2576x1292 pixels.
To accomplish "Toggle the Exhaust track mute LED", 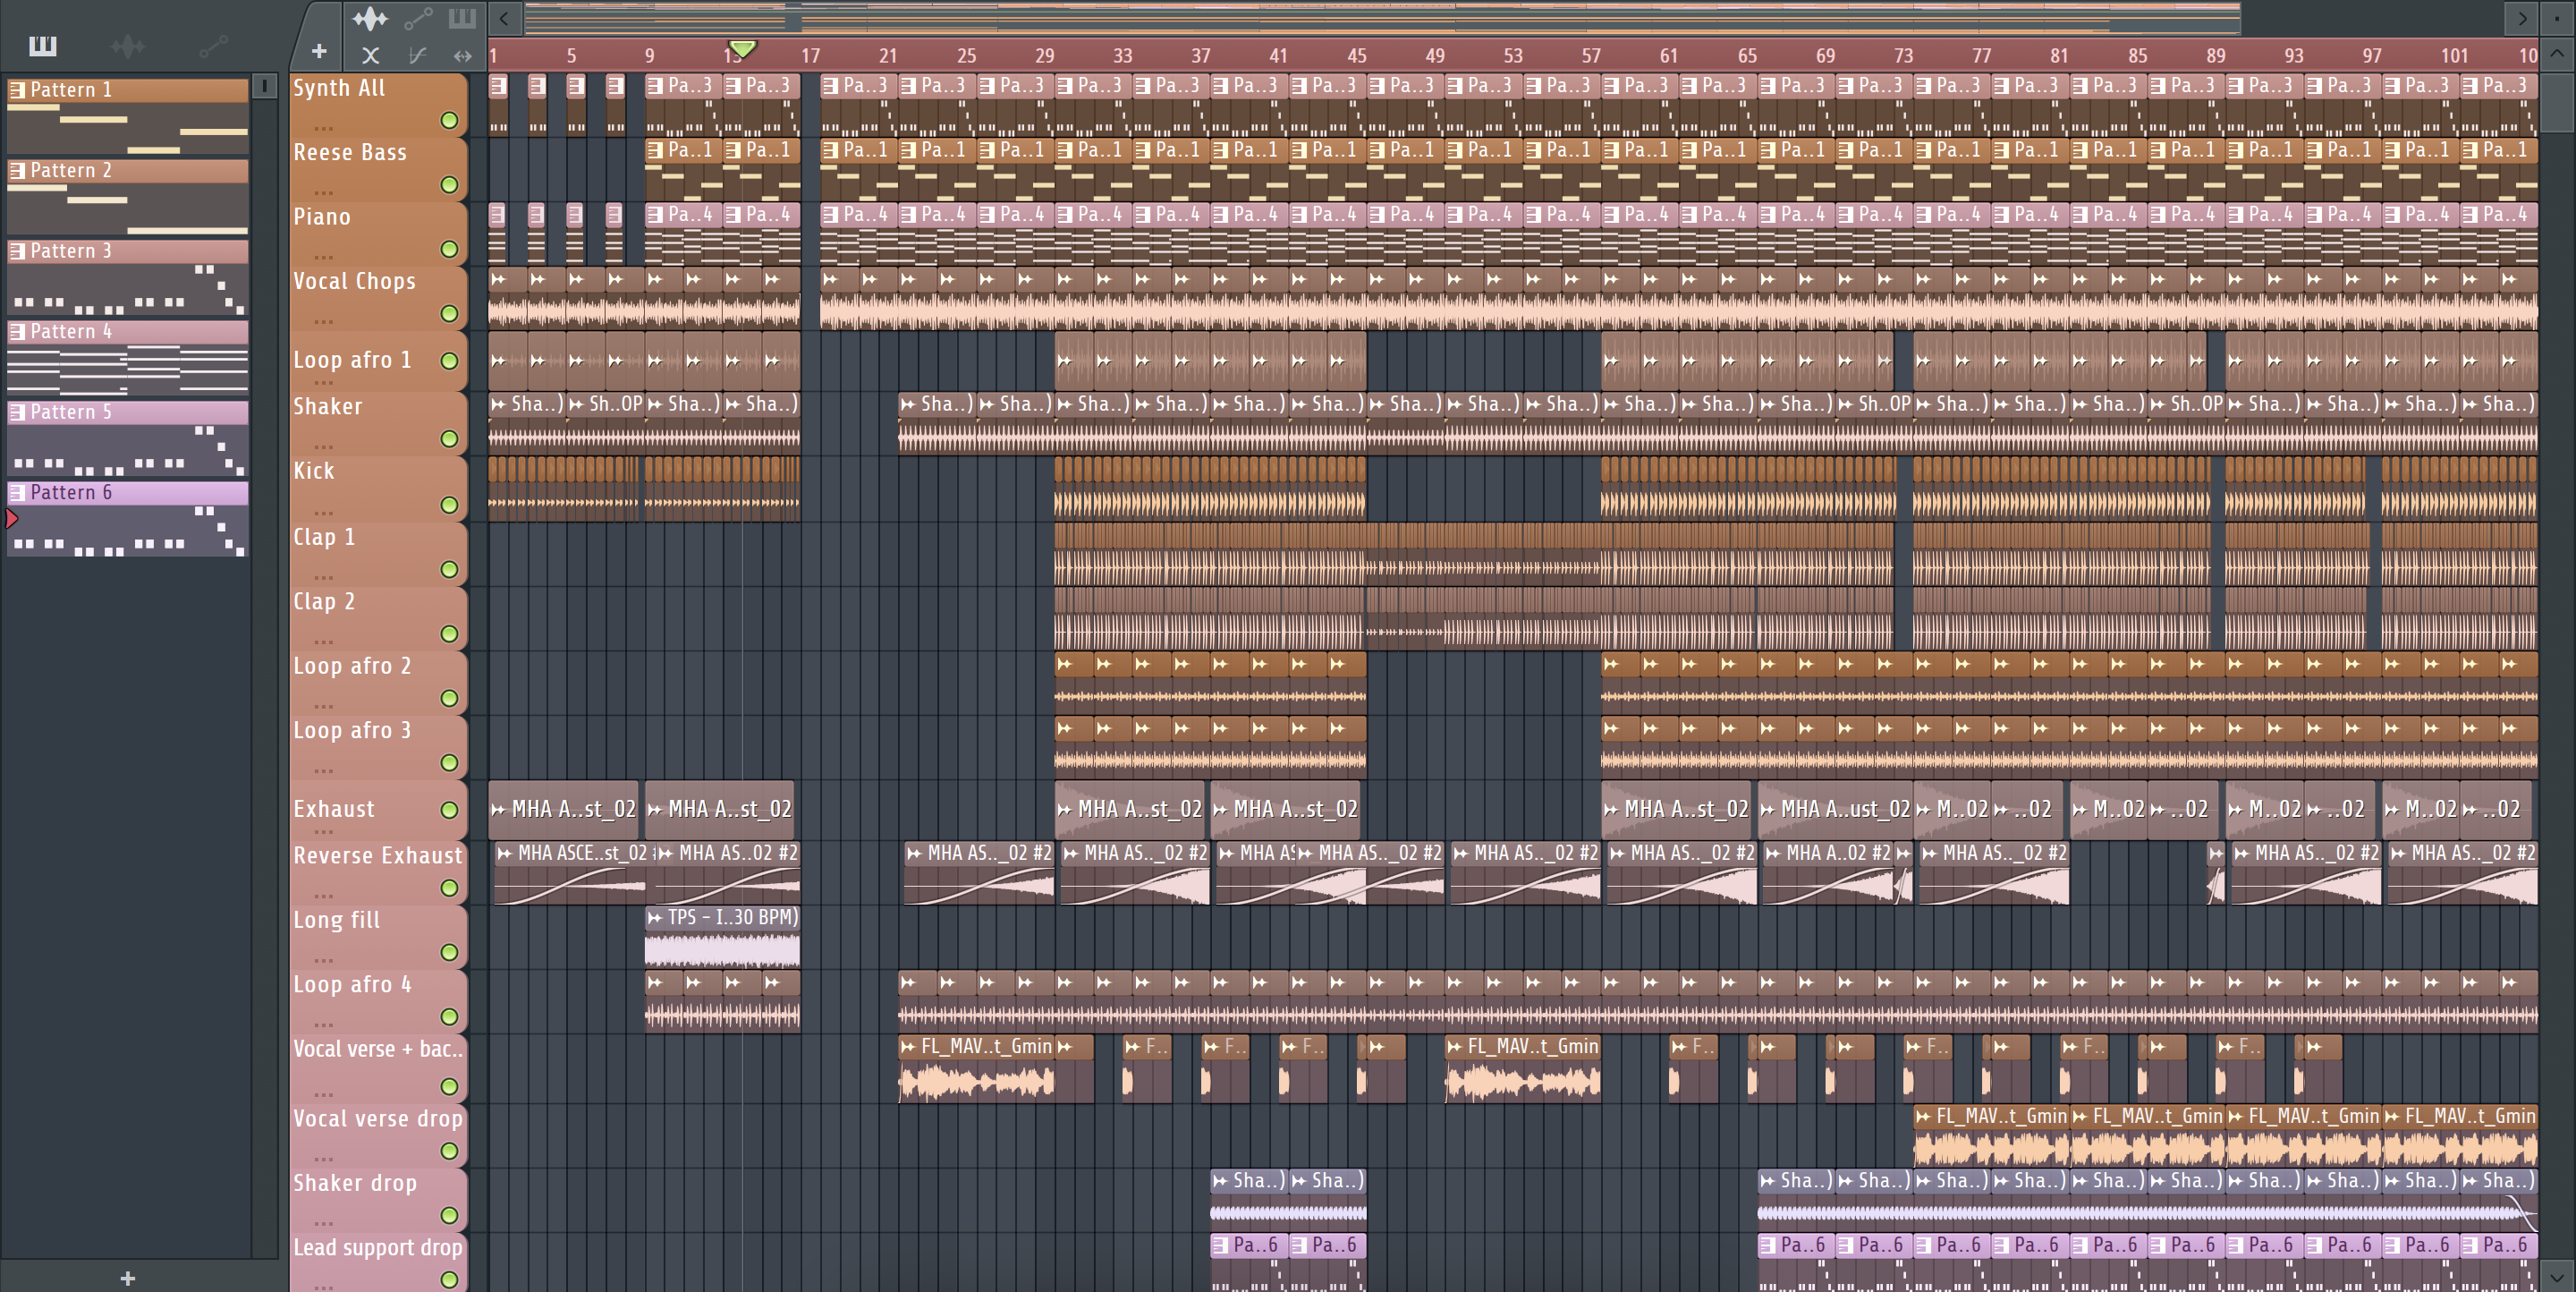I will pos(449,810).
